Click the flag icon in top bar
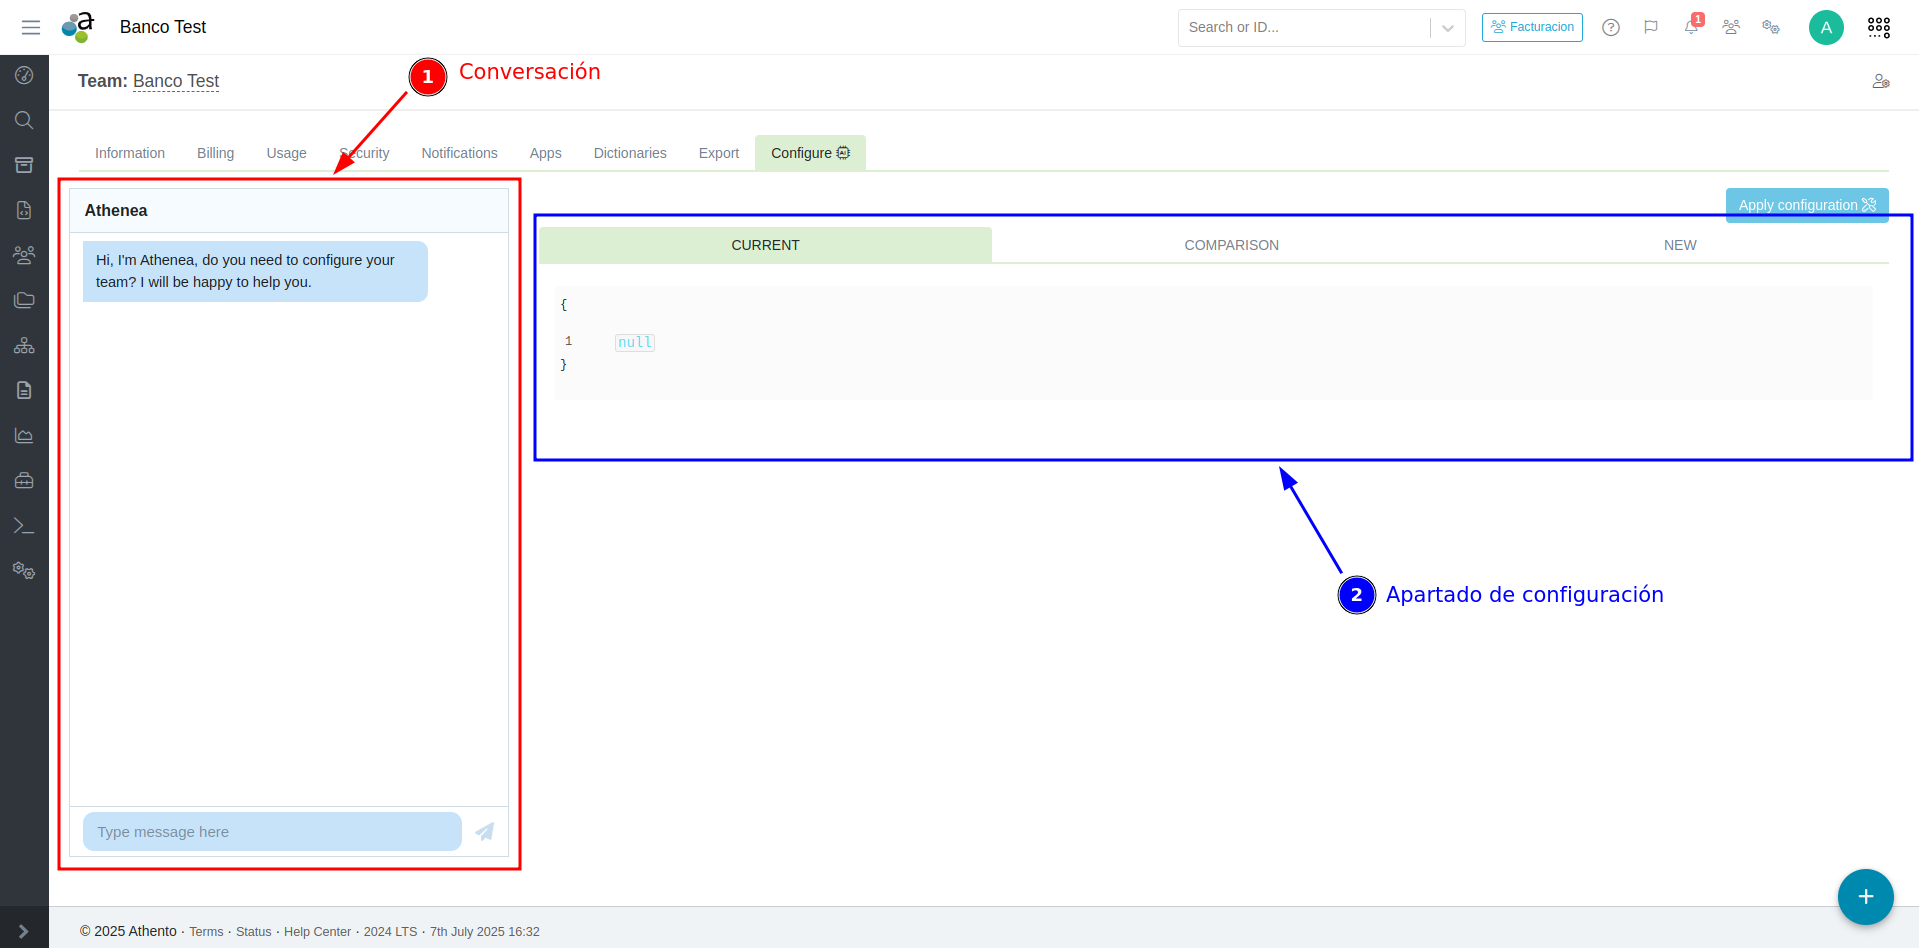1919x948 pixels. click(1651, 27)
